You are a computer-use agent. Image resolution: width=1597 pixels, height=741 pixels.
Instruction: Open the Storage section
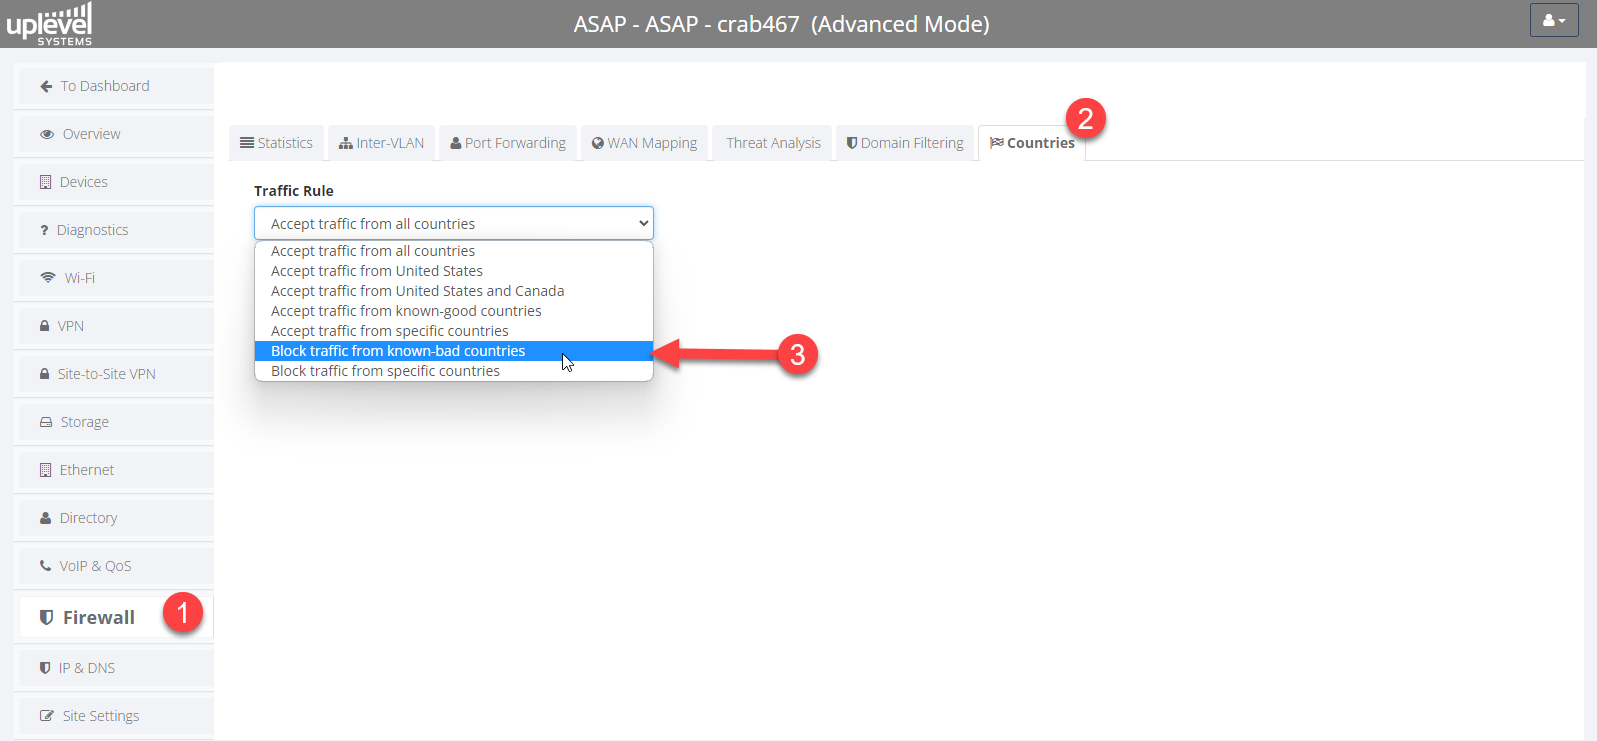pos(116,422)
